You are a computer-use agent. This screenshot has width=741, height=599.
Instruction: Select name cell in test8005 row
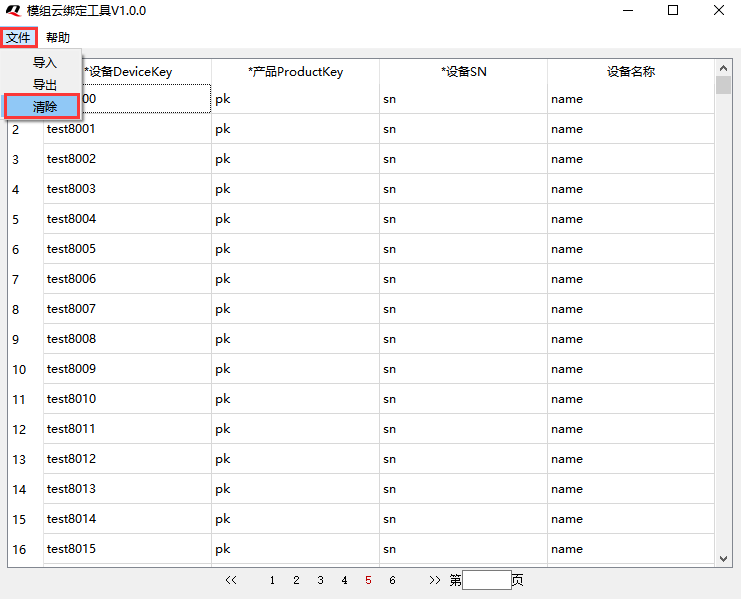pyautogui.click(x=631, y=249)
